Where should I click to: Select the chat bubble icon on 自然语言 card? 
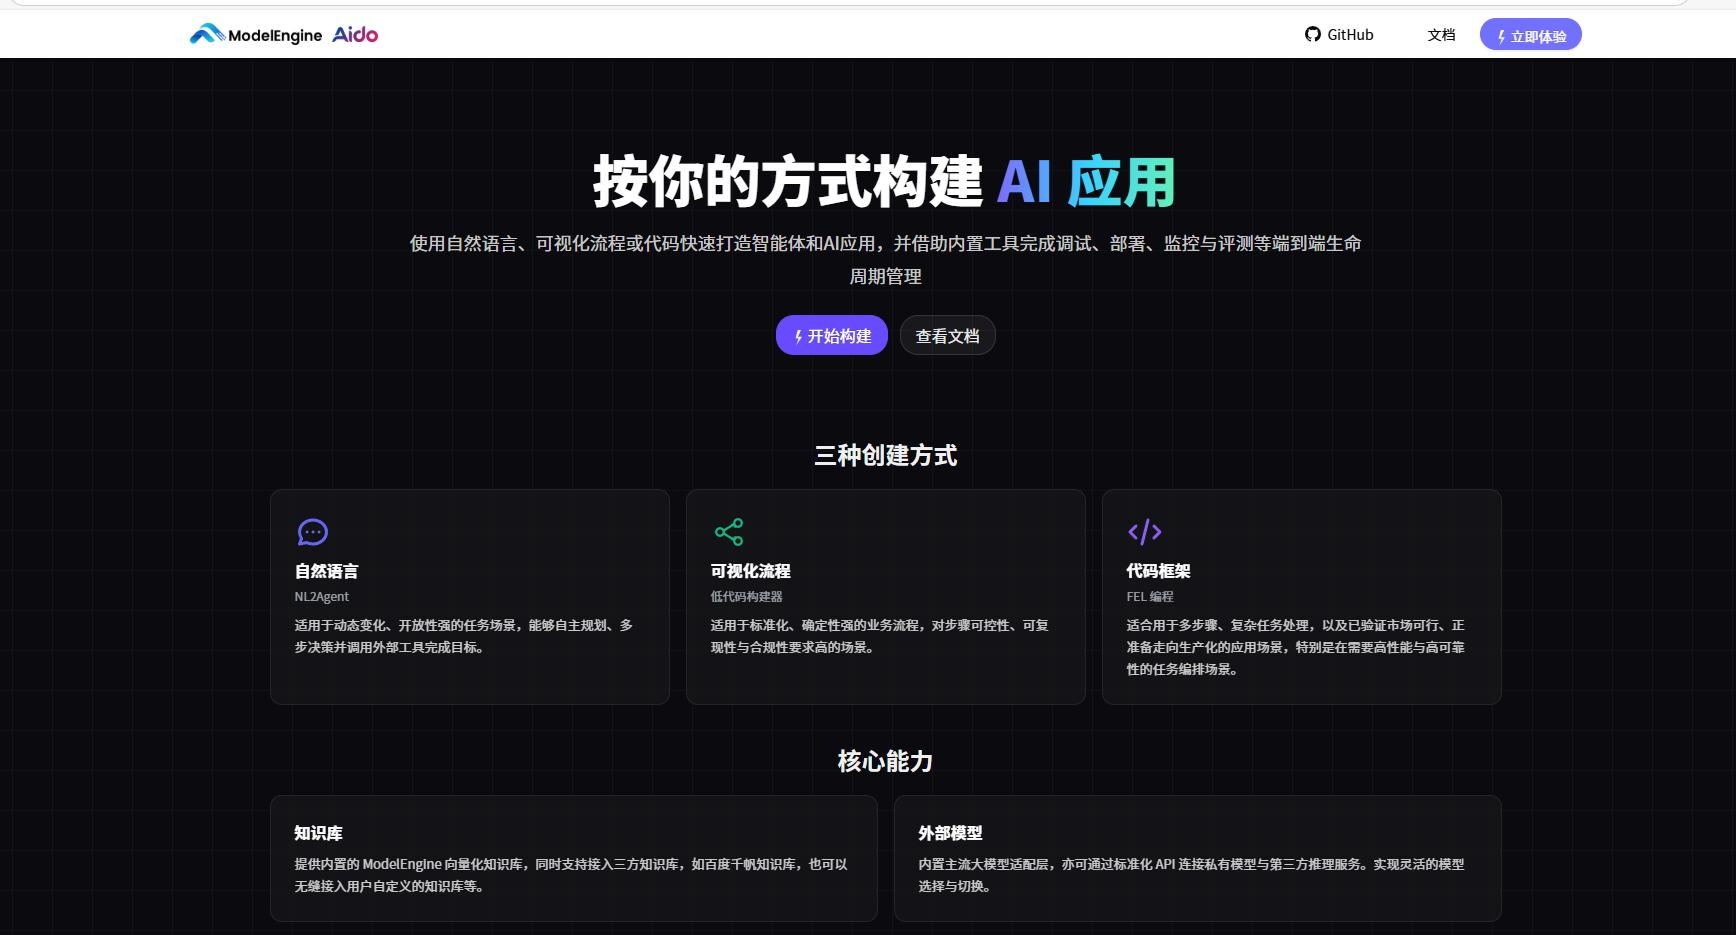click(312, 531)
